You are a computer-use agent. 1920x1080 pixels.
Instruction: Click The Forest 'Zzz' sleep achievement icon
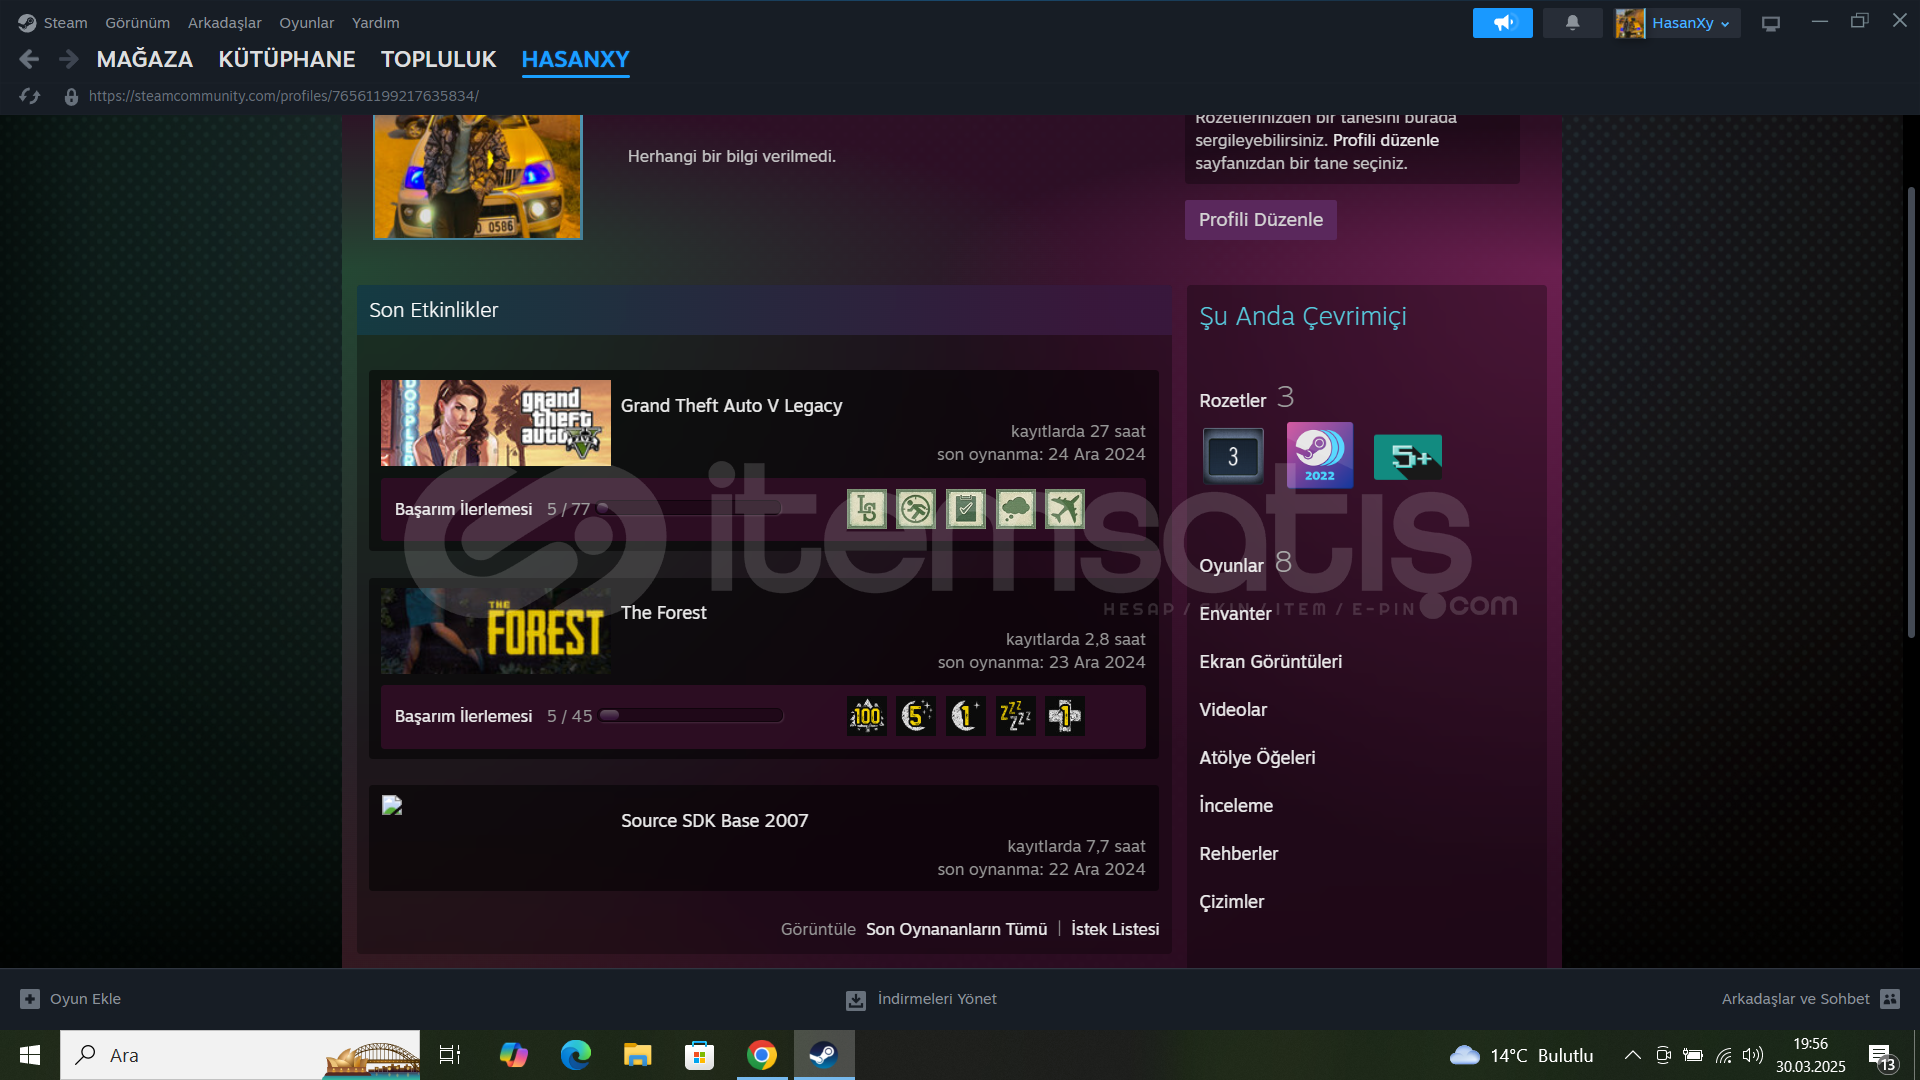tap(1015, 716)
